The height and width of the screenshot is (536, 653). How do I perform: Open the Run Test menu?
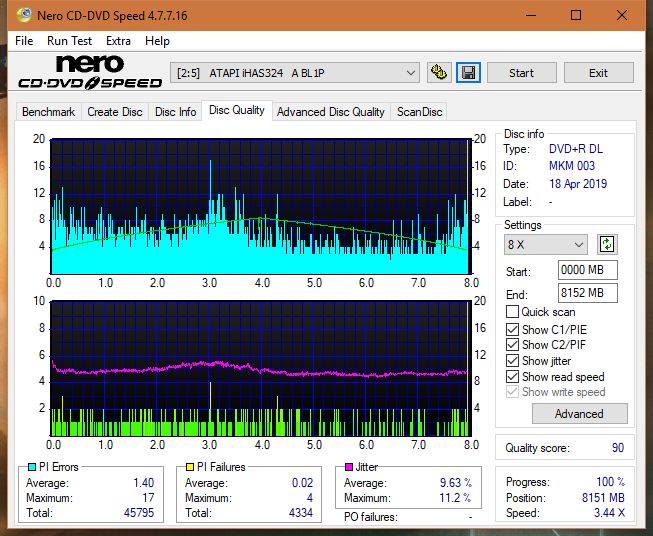69,41
